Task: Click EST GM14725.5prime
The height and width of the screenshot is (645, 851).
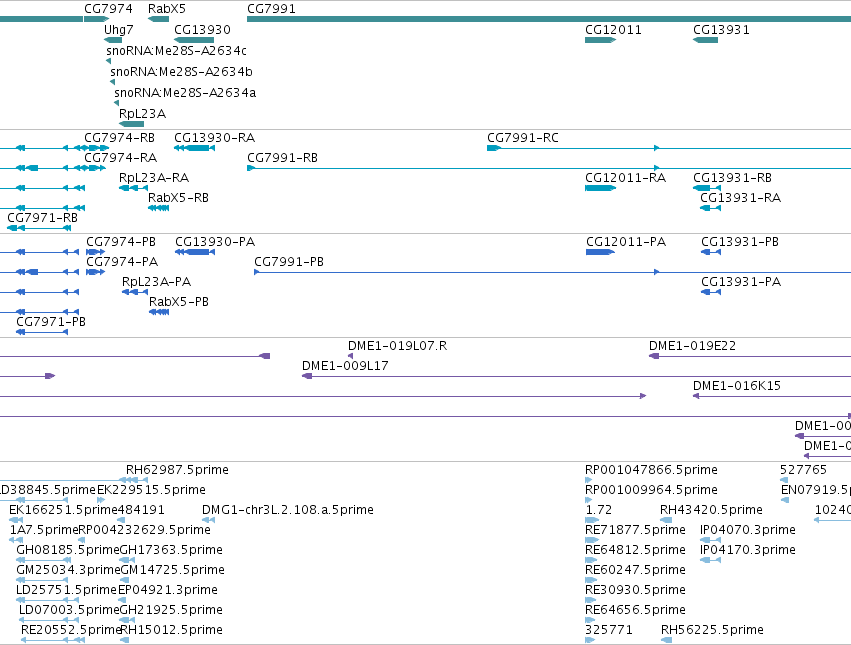Action: (x=172, y=570)
